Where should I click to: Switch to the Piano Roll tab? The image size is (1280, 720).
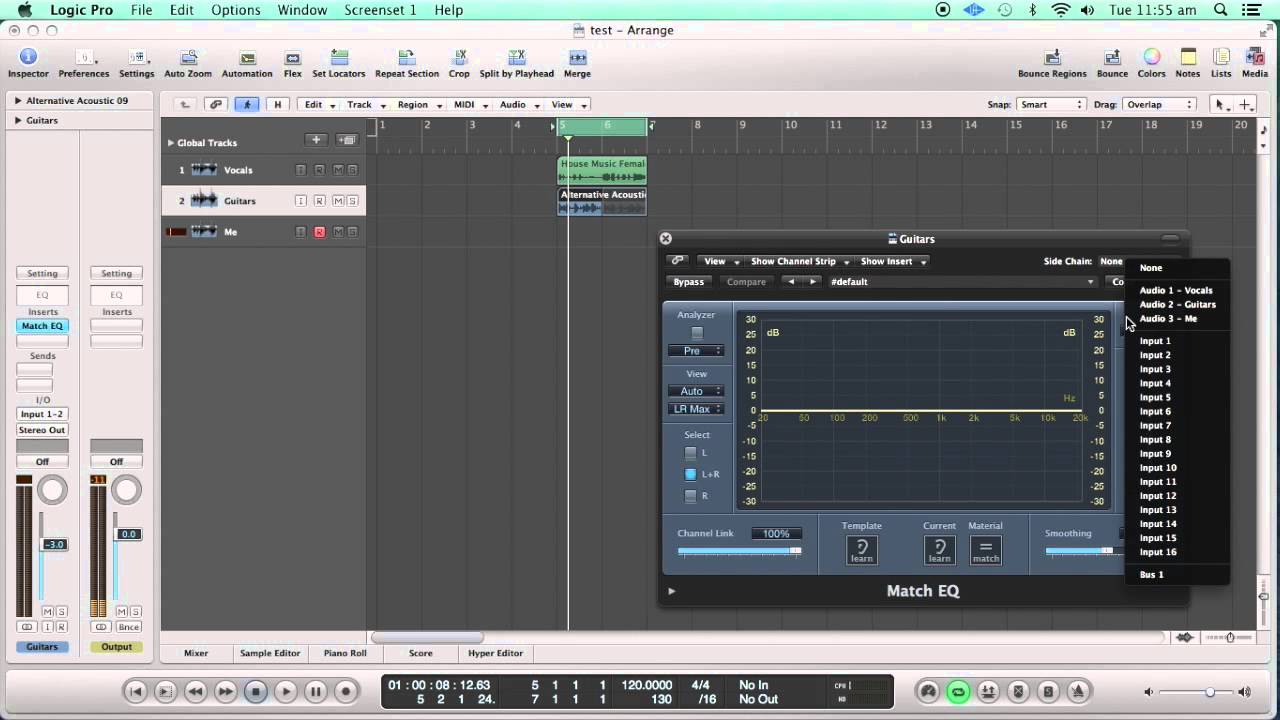(344, 653)
